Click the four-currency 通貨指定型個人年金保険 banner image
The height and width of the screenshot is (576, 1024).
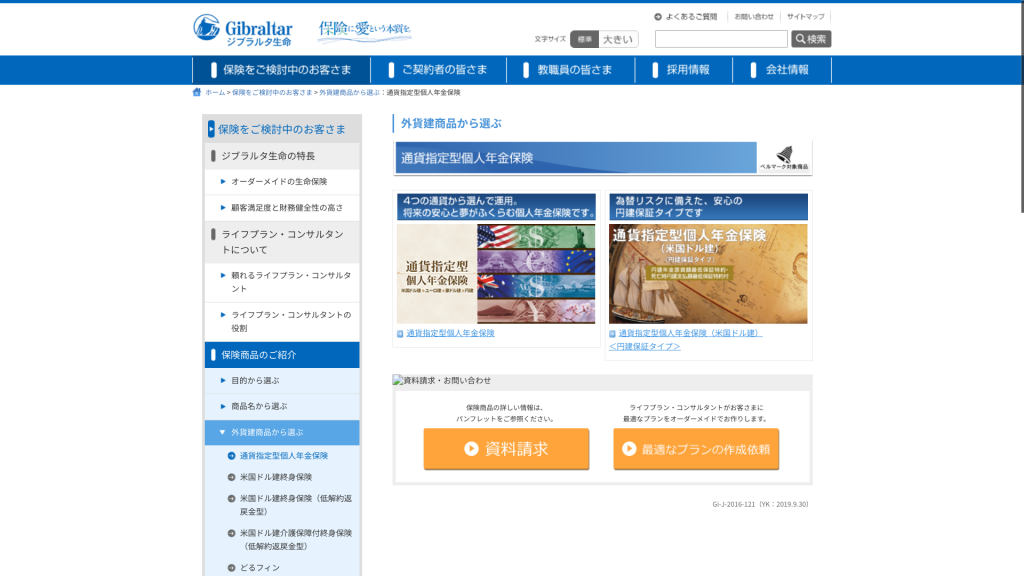pos(496,274)
